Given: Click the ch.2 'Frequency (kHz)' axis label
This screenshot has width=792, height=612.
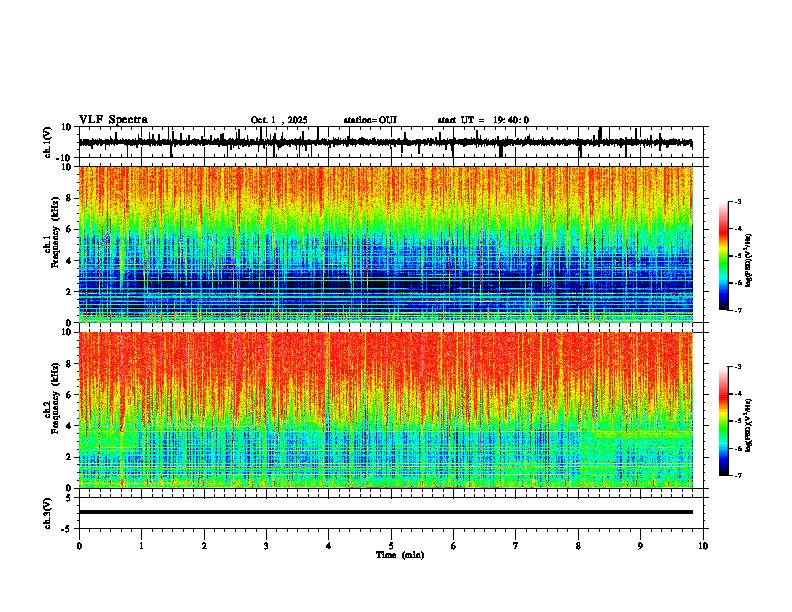Looking at the screenshot, I should click(x=55, y=398).
